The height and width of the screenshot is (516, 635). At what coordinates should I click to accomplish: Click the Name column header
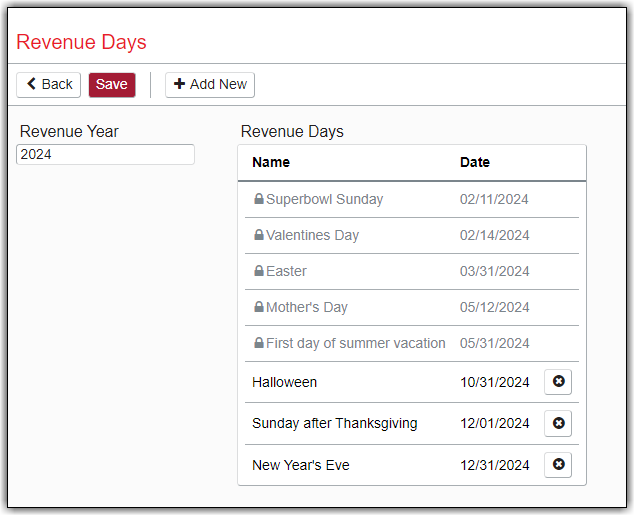pos(271,162)
